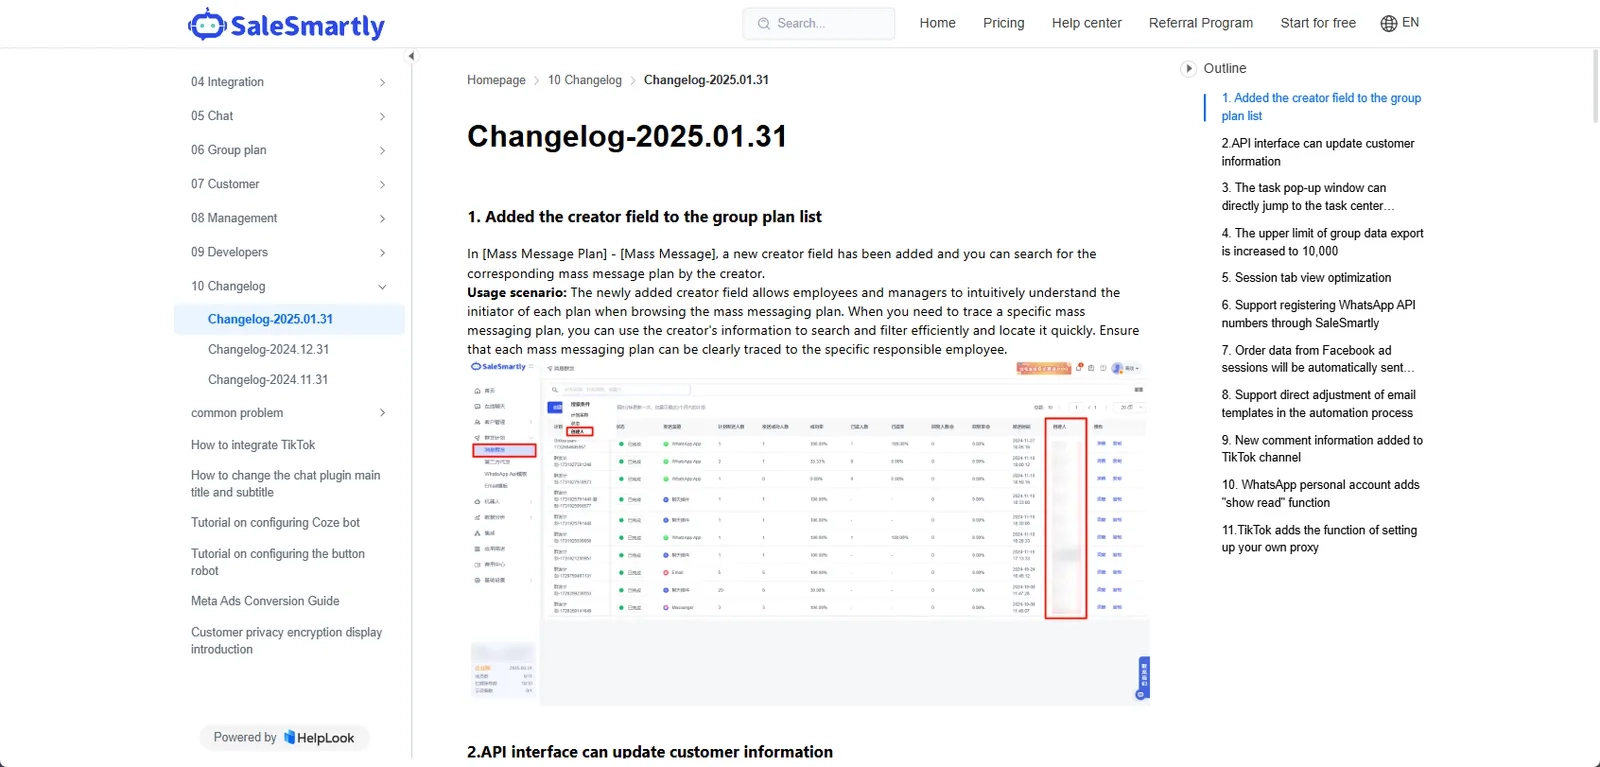Expand the 09 Developers chevron

point(382,253)
